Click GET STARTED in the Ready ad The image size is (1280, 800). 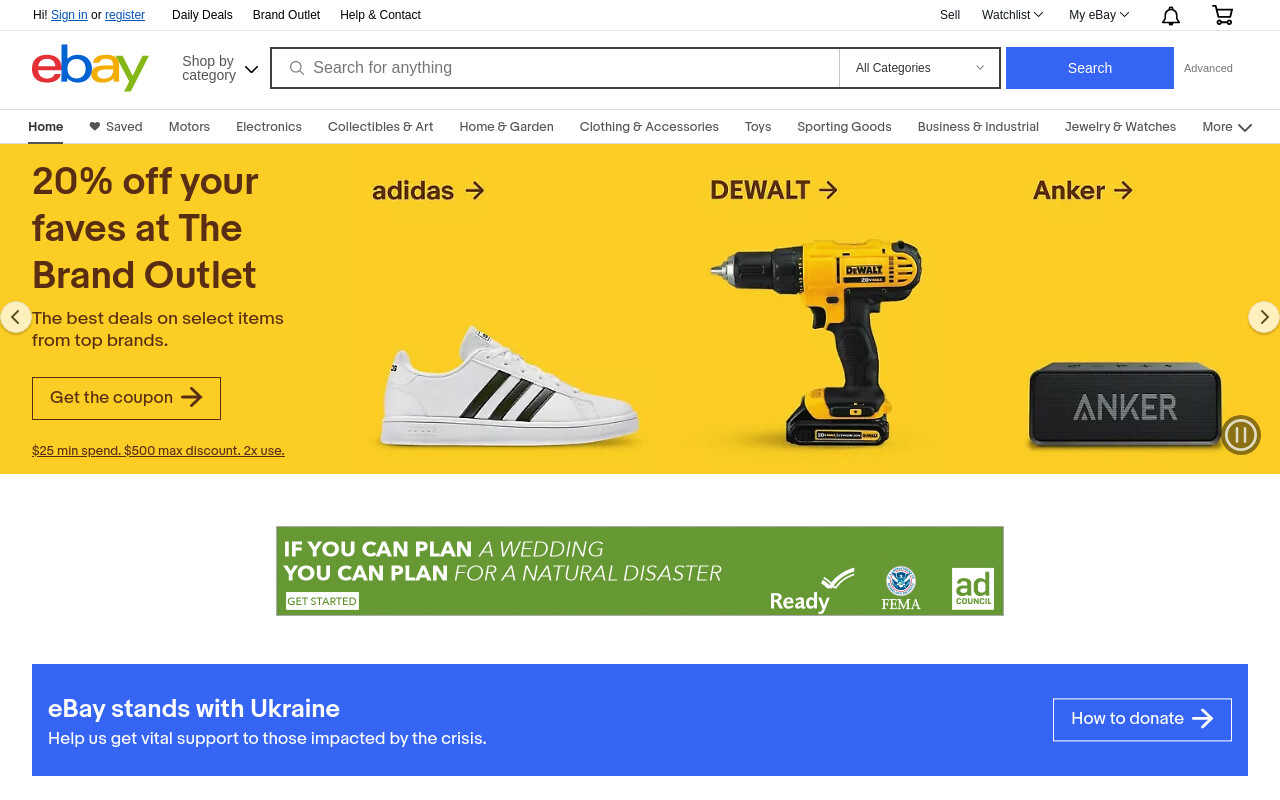pos(322,601)
